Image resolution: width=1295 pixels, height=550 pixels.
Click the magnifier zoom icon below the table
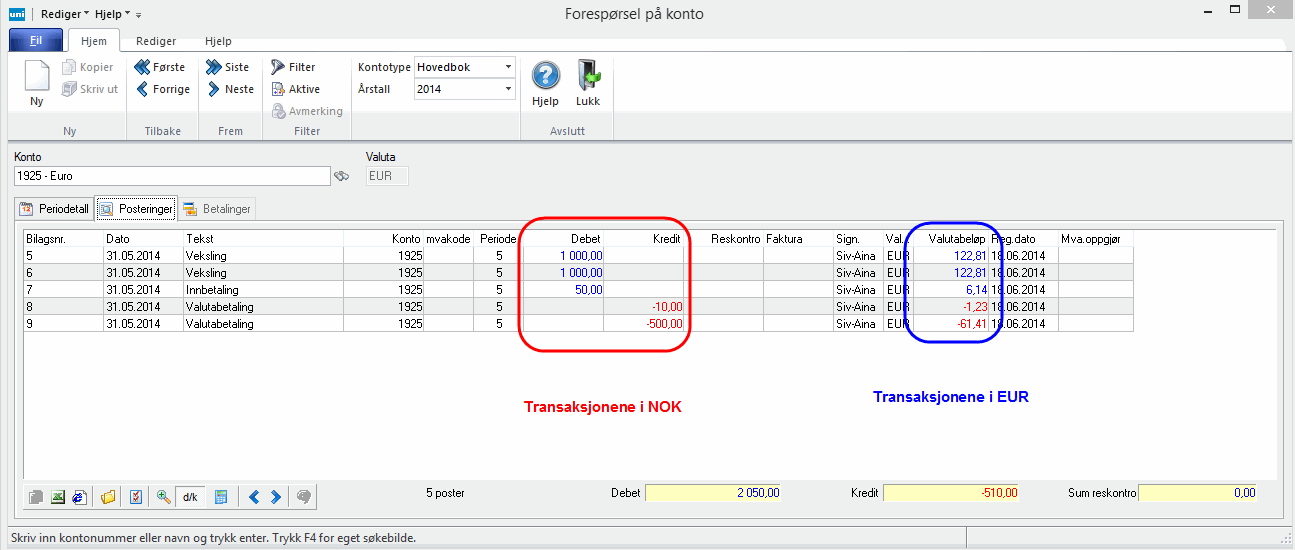164,496
